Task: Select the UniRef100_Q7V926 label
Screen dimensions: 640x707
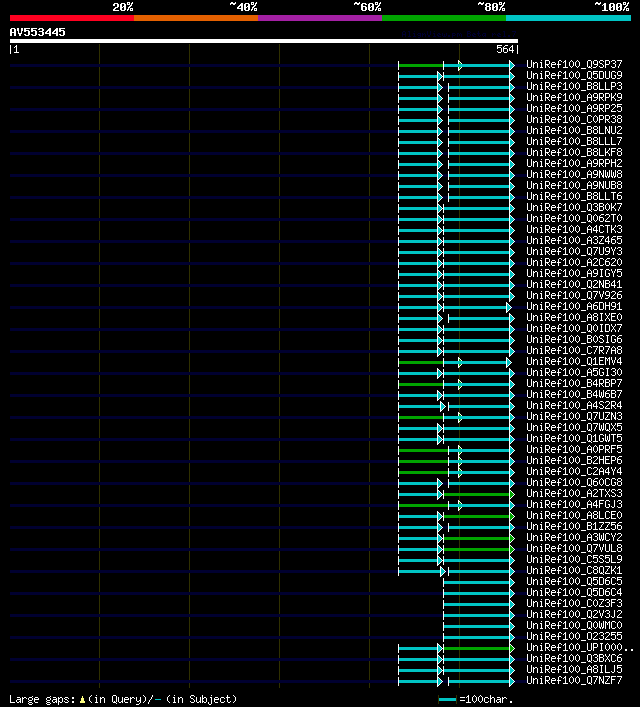Action: click(574, 295)
